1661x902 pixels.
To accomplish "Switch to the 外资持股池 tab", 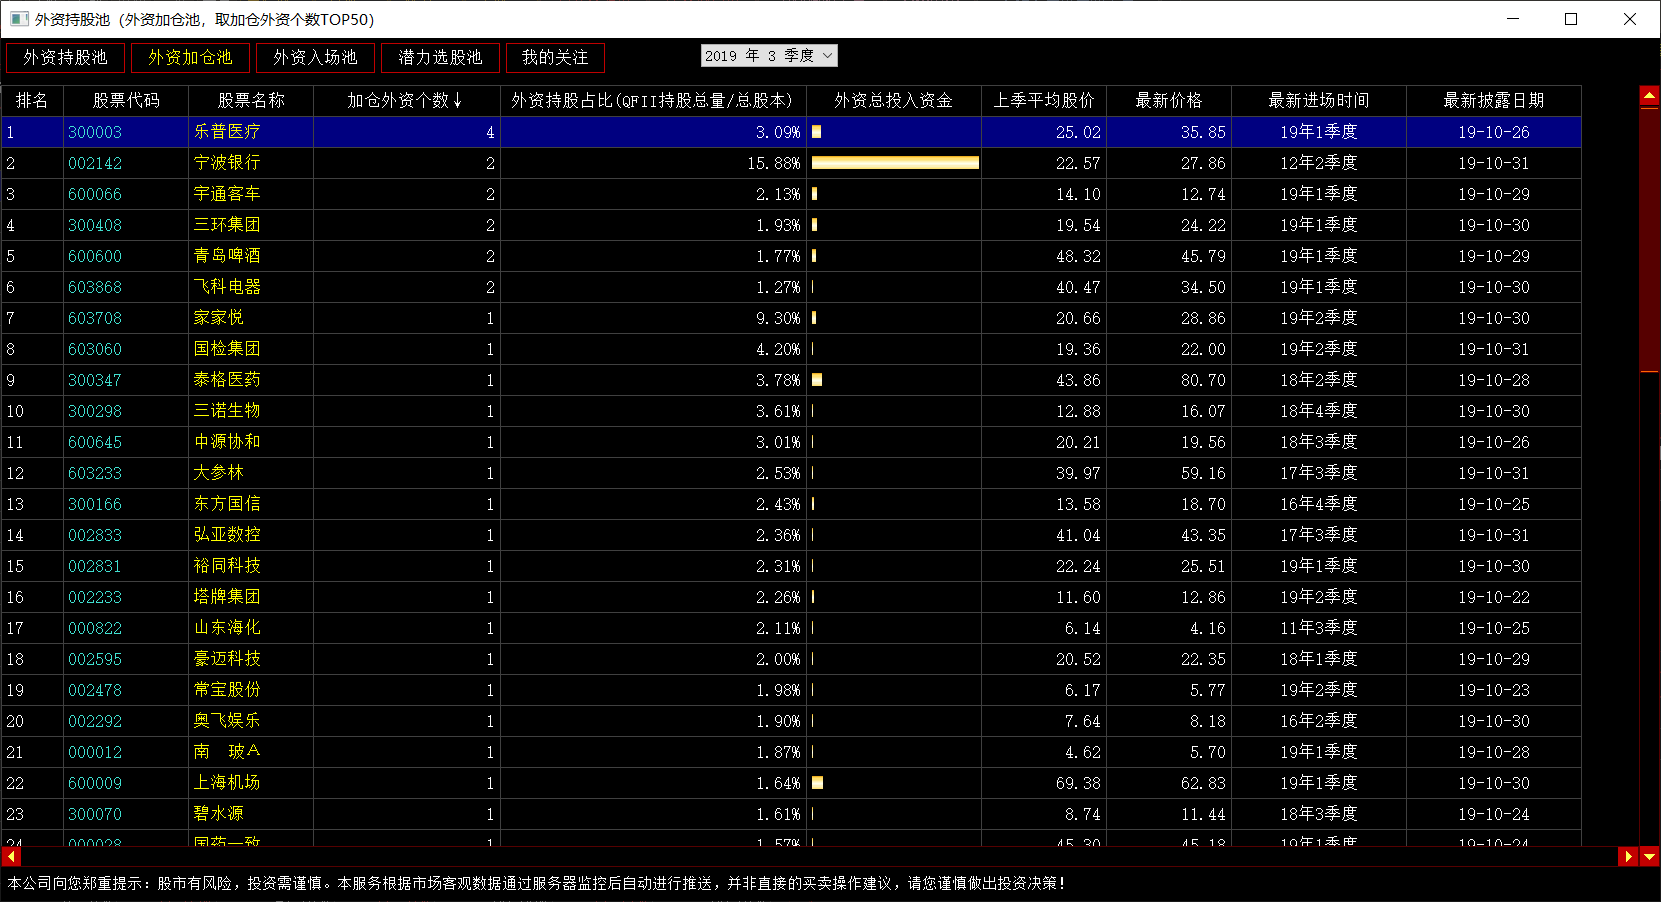I will pyautogui.click(x=65, y=58).
